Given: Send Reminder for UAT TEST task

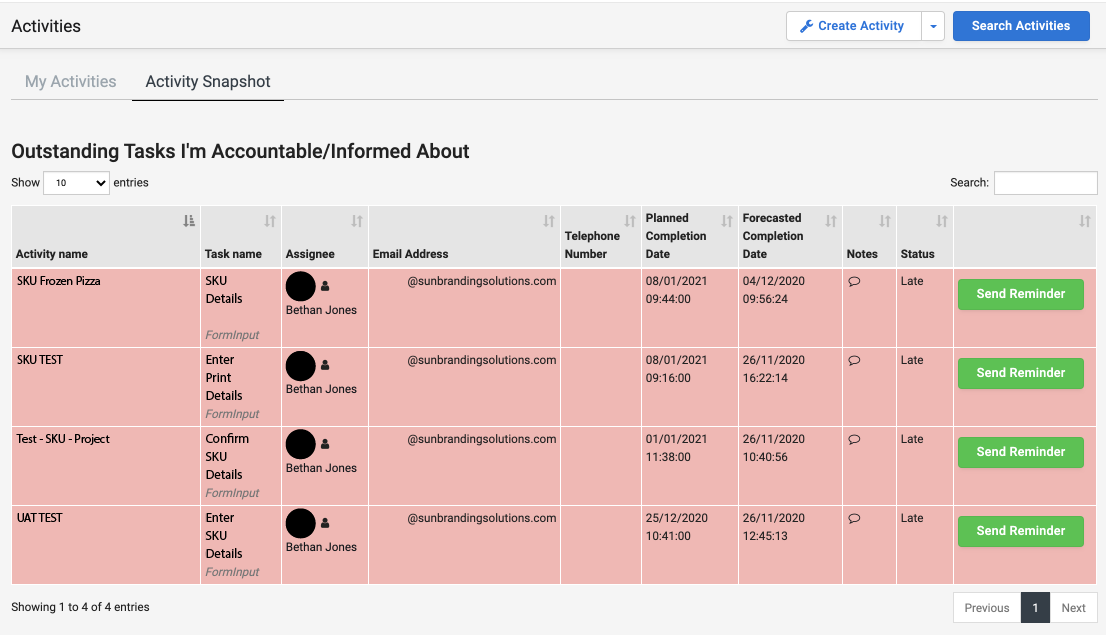Looking at the screenshot, I should (1020, 531).
